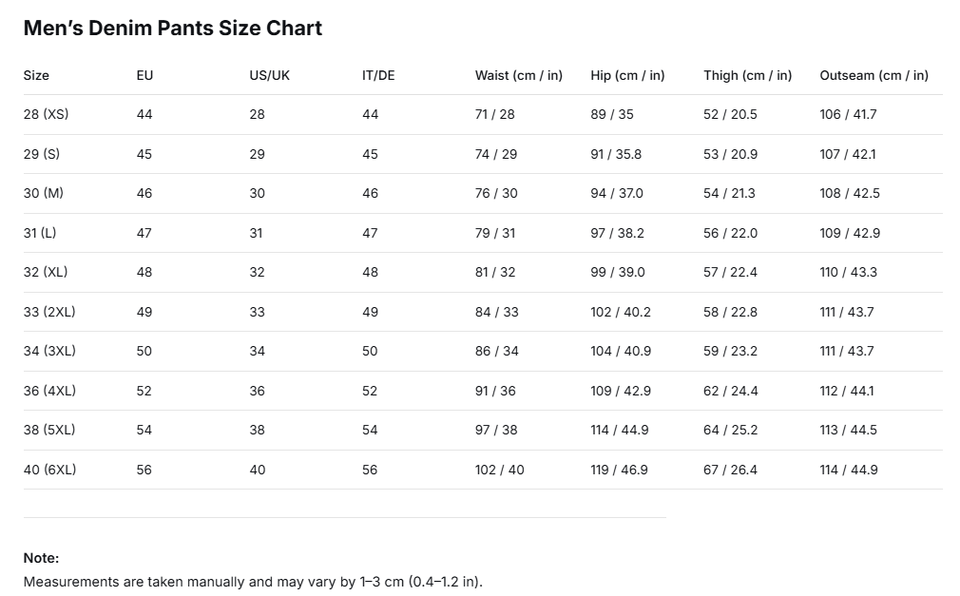Select the 40 (6XL) size cell
The height and width of the screenshot is (596, 960).
[x=50, y=469]
